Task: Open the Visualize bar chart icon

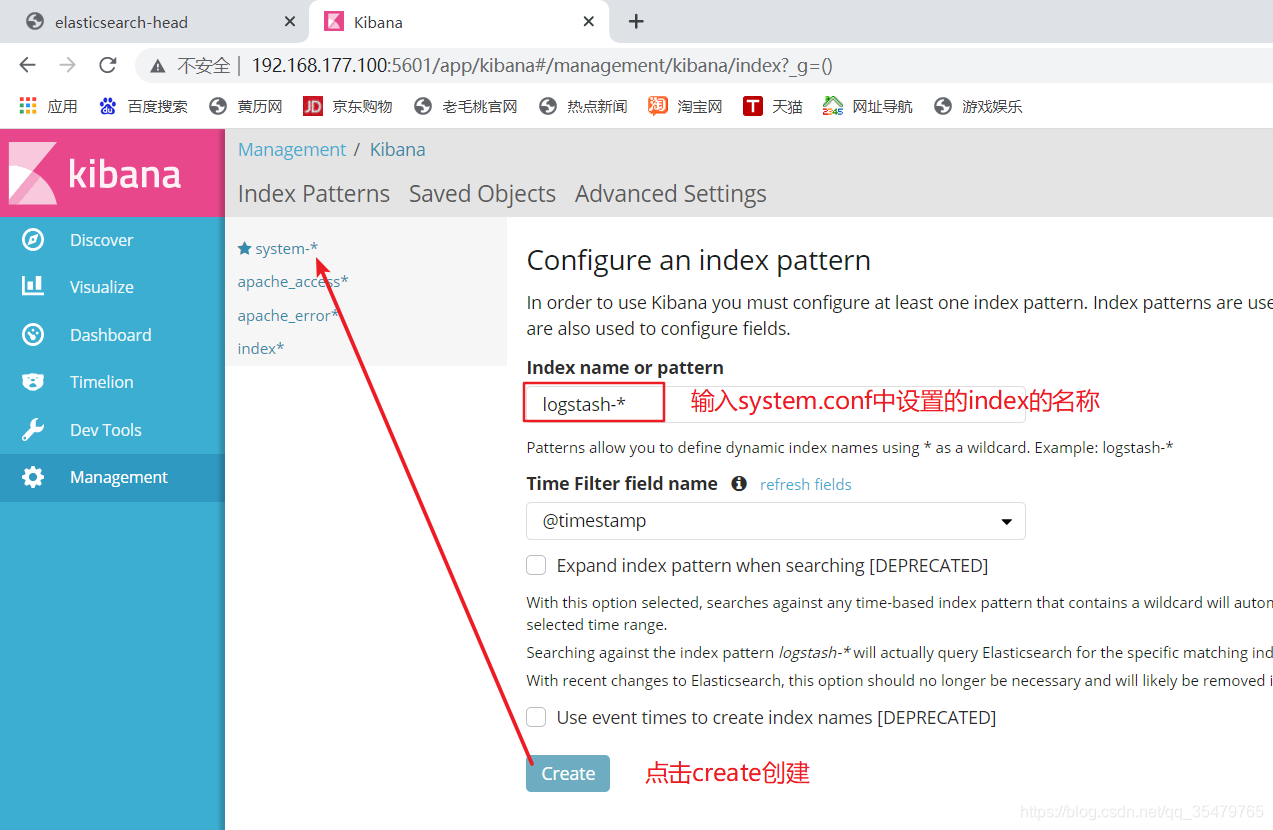Action: point(33,286)
